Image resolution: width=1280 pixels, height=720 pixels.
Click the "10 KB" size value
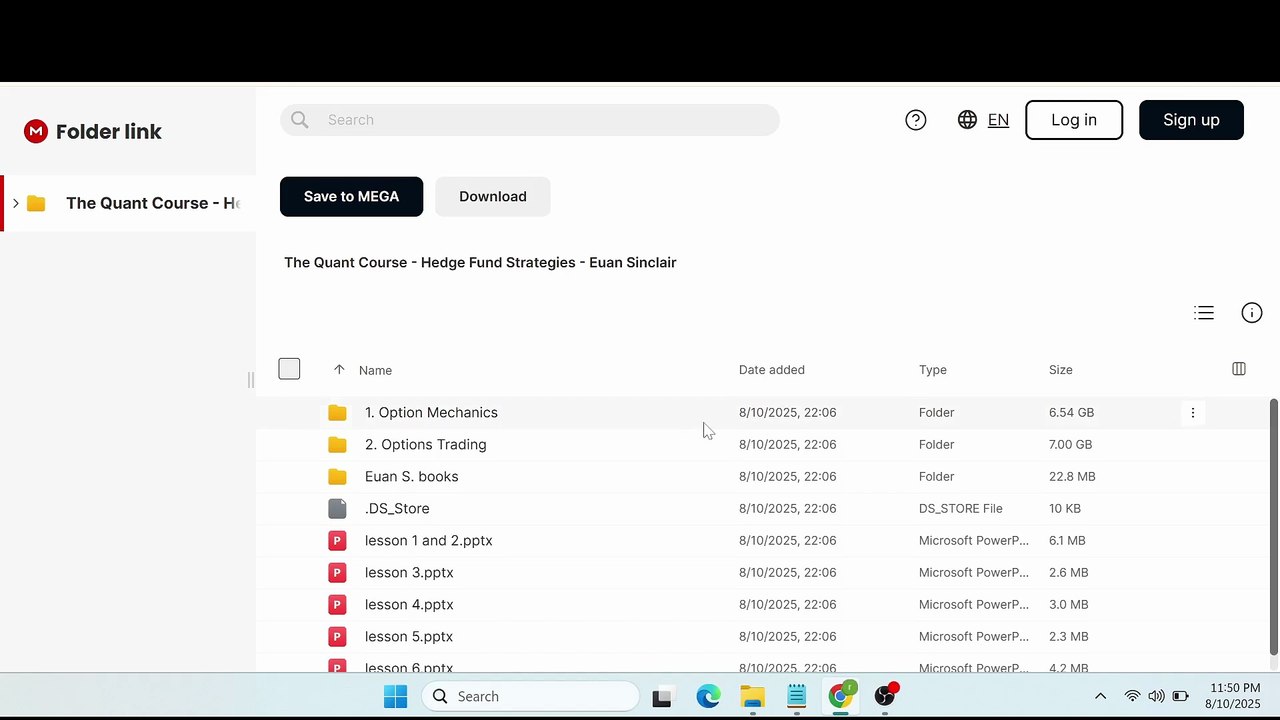pos(1065,508)
